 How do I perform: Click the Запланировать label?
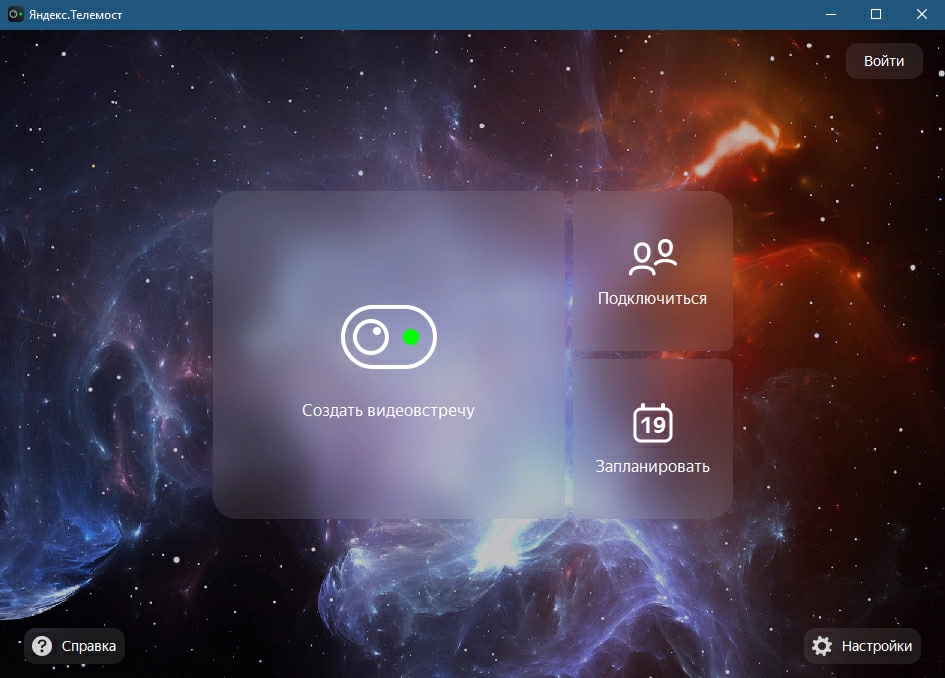pyautogui.click(x=652, y=466)
